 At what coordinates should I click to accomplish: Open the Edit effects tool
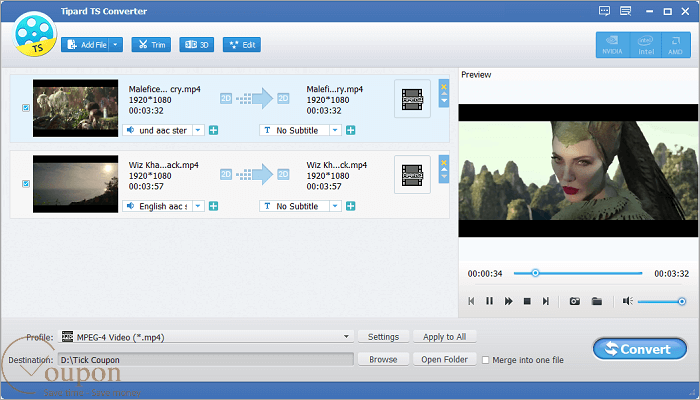point(242,45)
